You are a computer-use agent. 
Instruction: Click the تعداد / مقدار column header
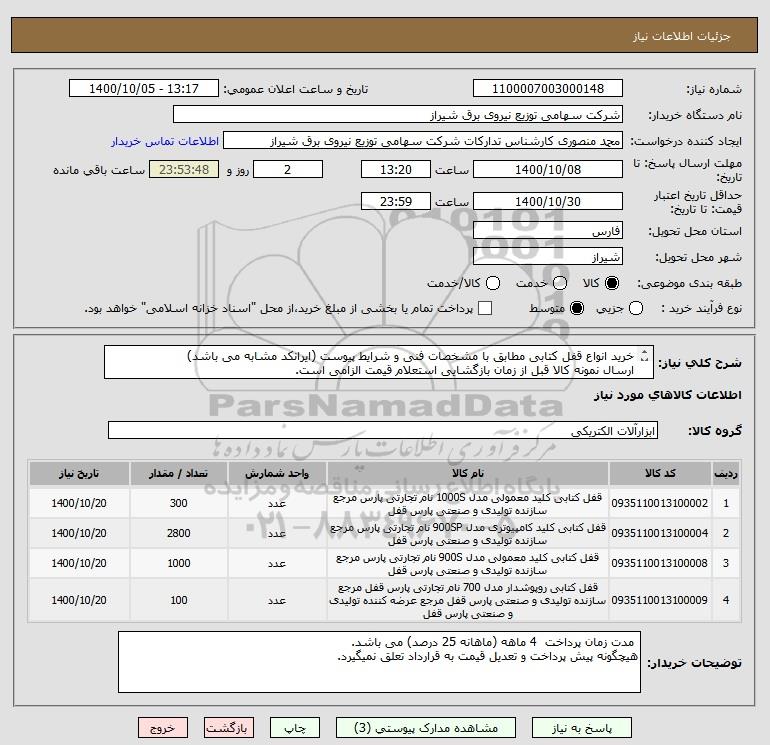[x=178, y=474]
